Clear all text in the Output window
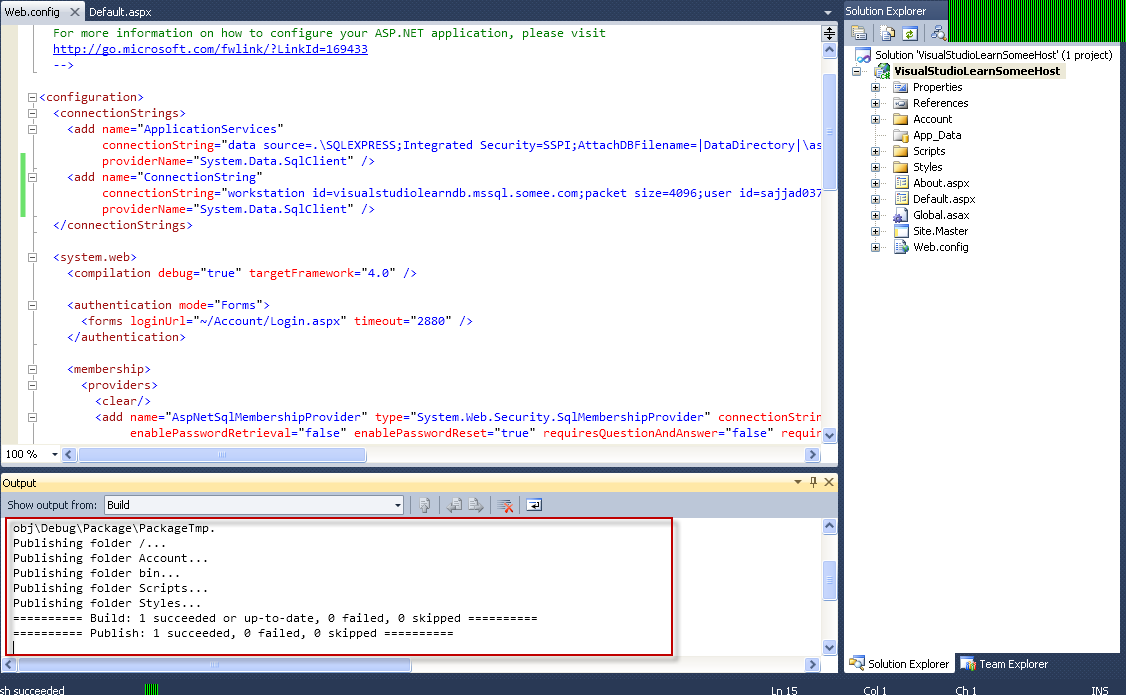 coord(505,505)
